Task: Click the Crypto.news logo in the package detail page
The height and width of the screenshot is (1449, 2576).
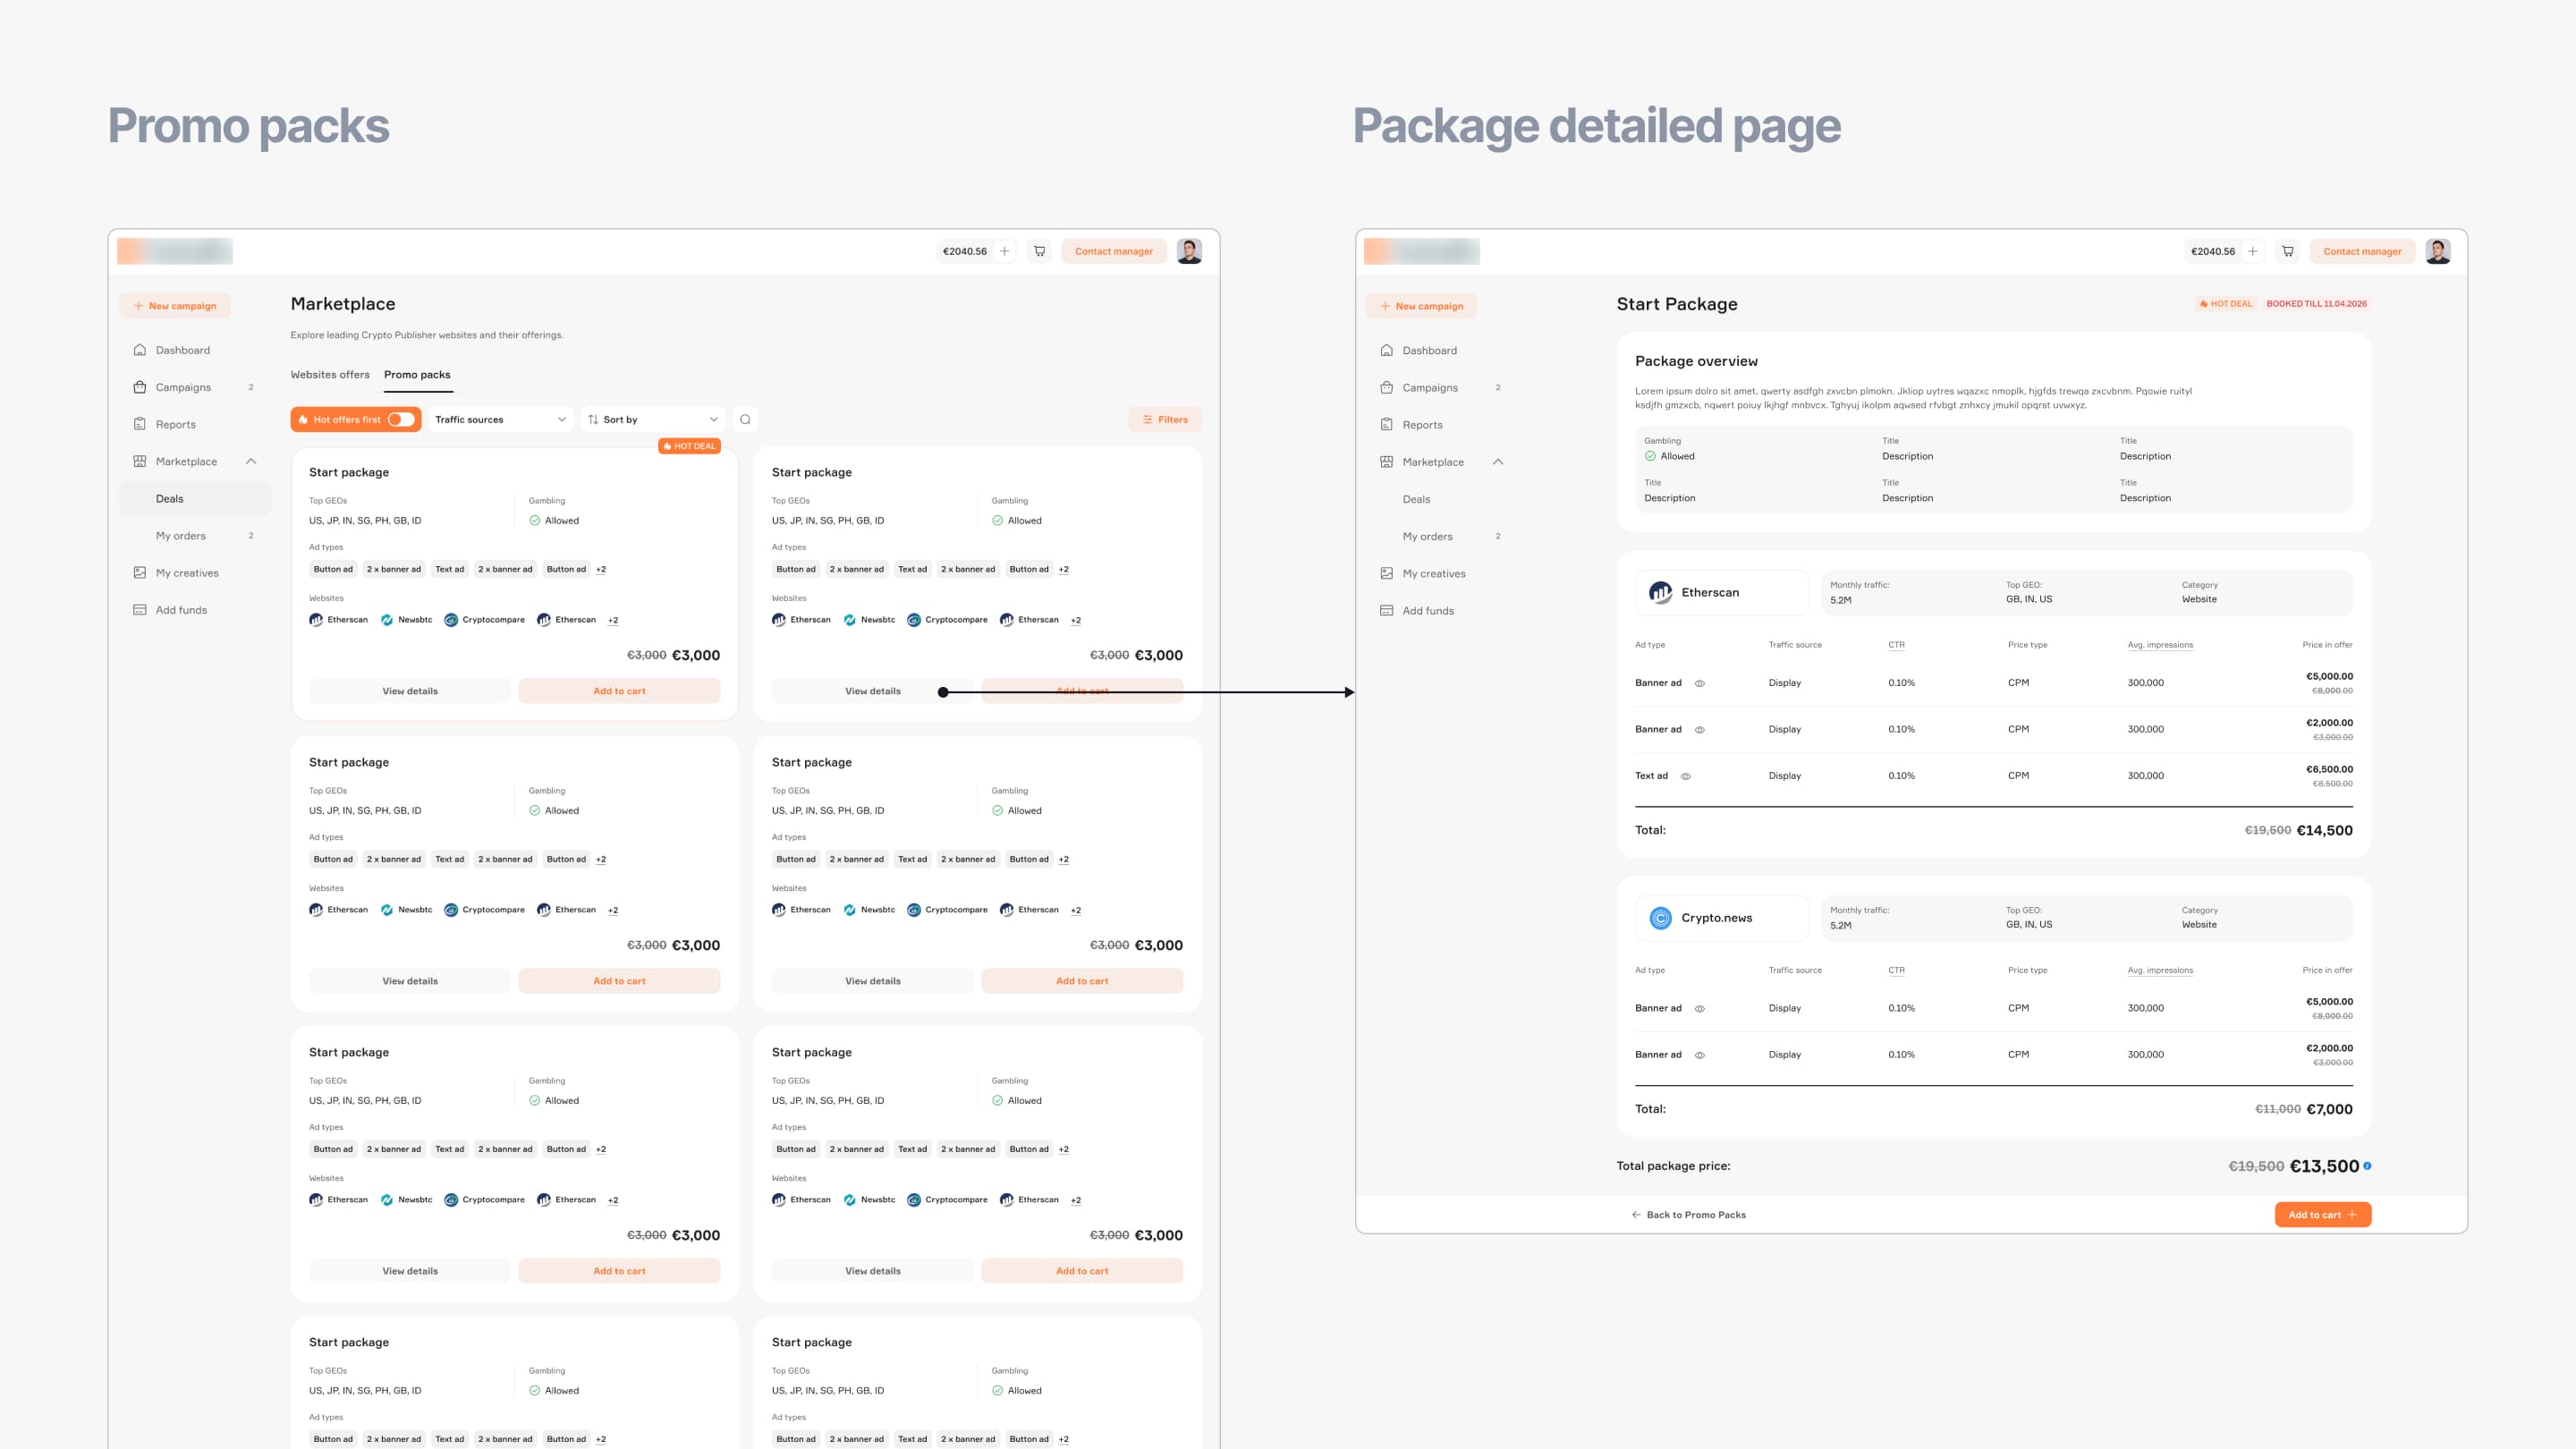Action: (1661, 918)
